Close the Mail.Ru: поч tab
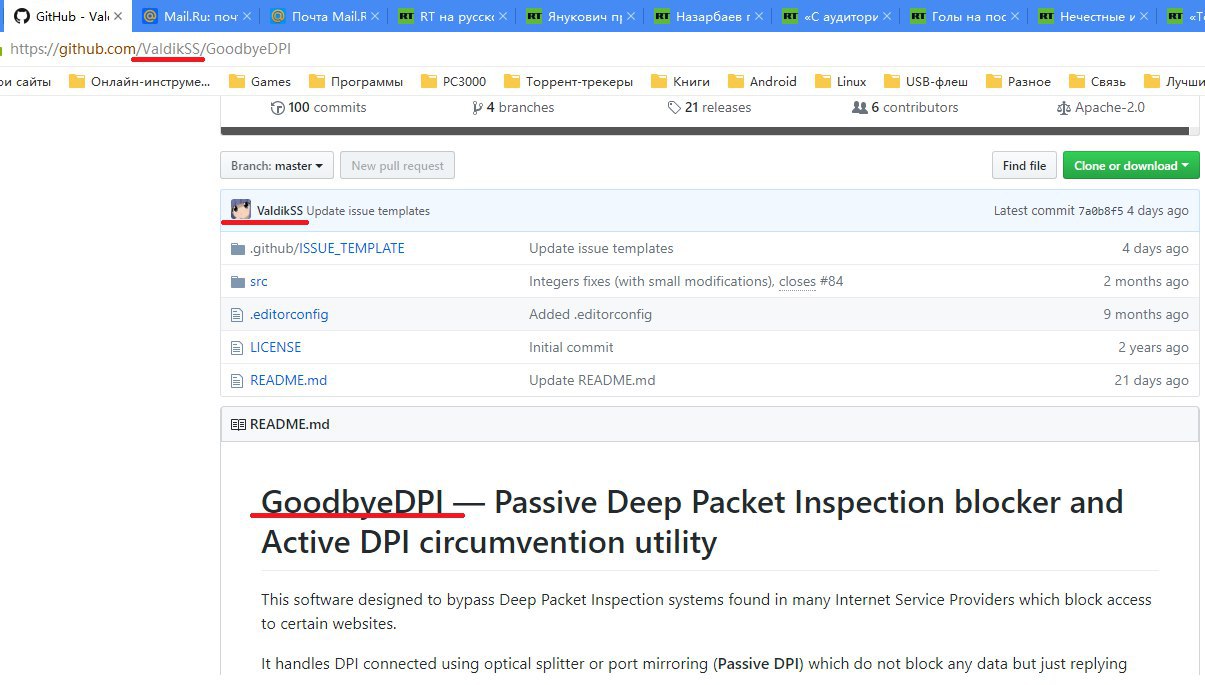 (x=249, y=16)
